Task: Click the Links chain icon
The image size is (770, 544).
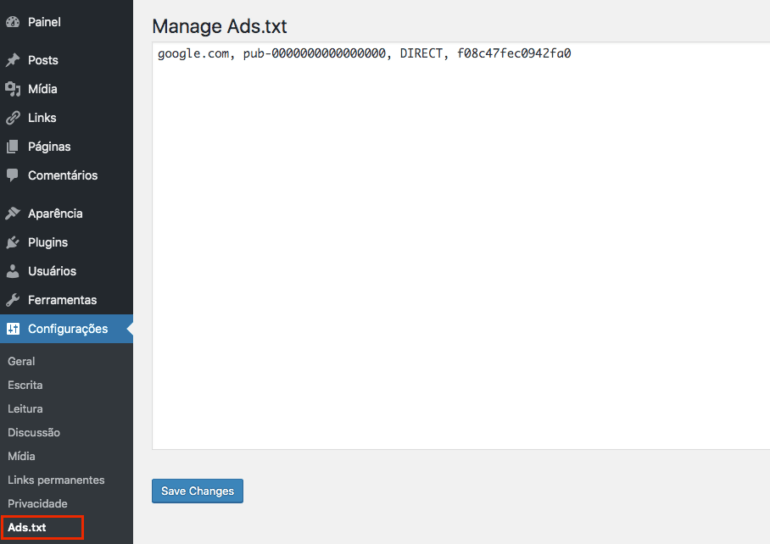Action: coord(13,118)
